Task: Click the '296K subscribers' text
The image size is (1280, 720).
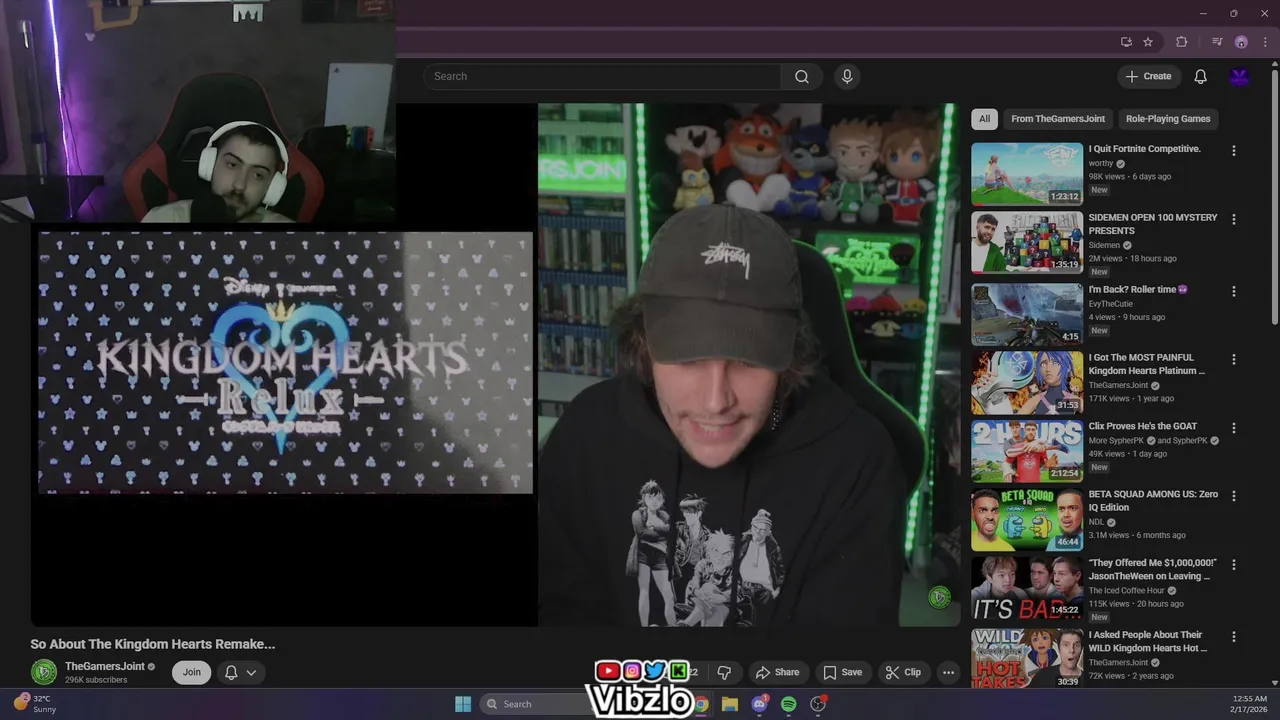Action: pyautogui.click(x=96, y=680)
